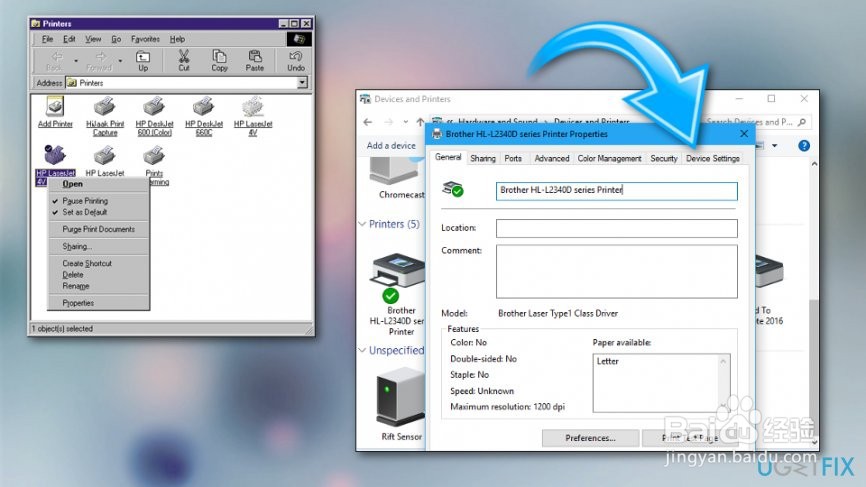The height and width of the screenshot is (487, 866).
Task: Choose Properties from the context menu
Action: [98, 303]
